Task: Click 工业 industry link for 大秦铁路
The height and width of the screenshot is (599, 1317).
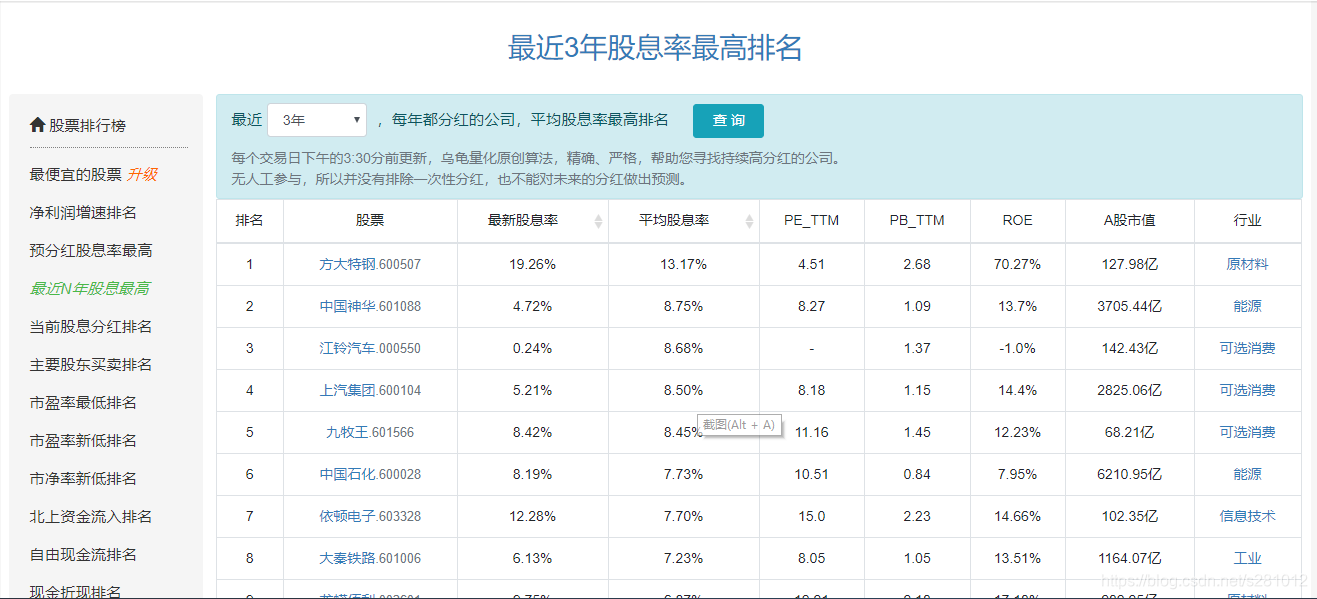Action: tap(1247, 558)
